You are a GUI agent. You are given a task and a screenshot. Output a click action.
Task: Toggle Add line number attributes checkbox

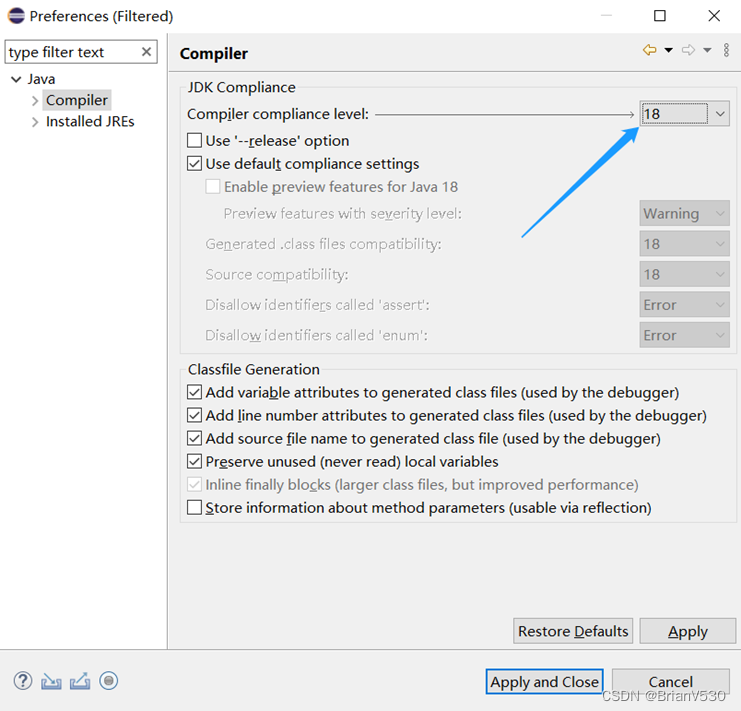click(x=194, y=415)
